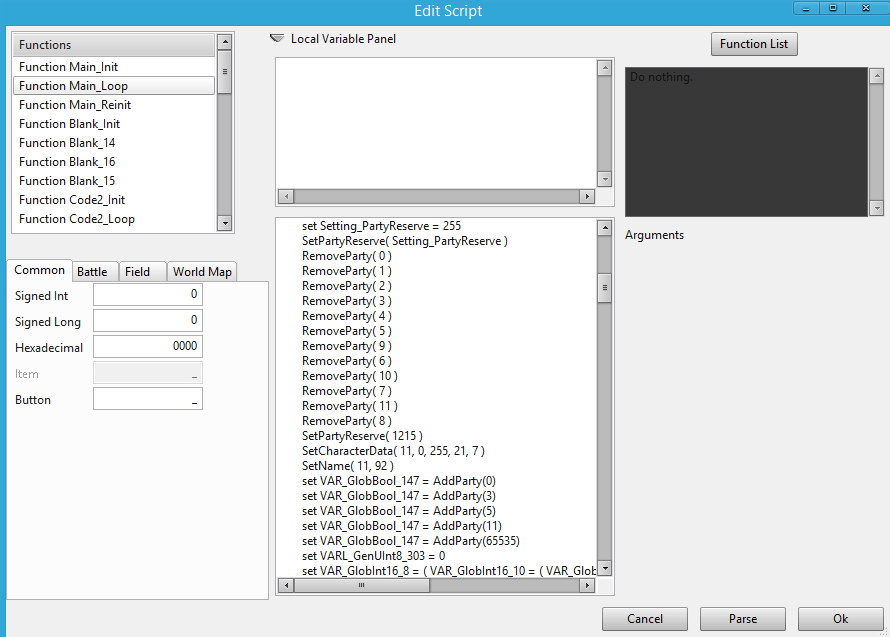Viewport: 890px width, 637px height.
Task: Close the Edit Script window
Action: (x=866, y=8)
